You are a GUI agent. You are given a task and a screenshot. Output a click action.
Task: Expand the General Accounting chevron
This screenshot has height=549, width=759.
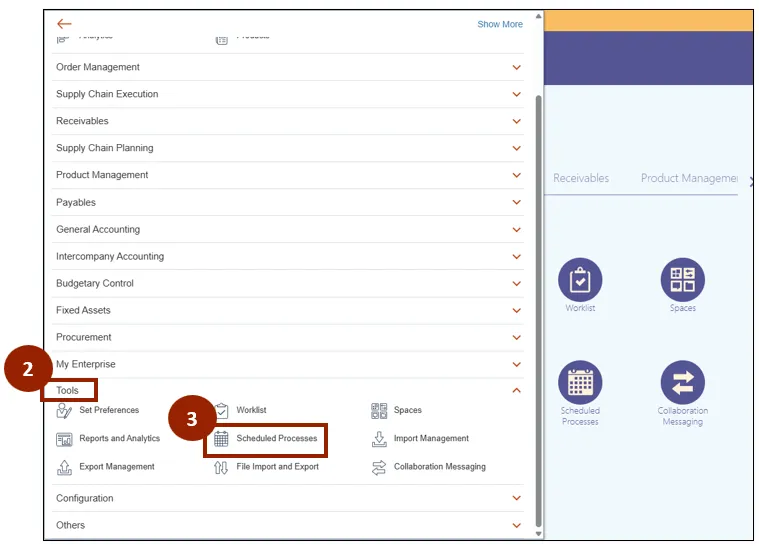pyautogui.click(x=516, y=229)
